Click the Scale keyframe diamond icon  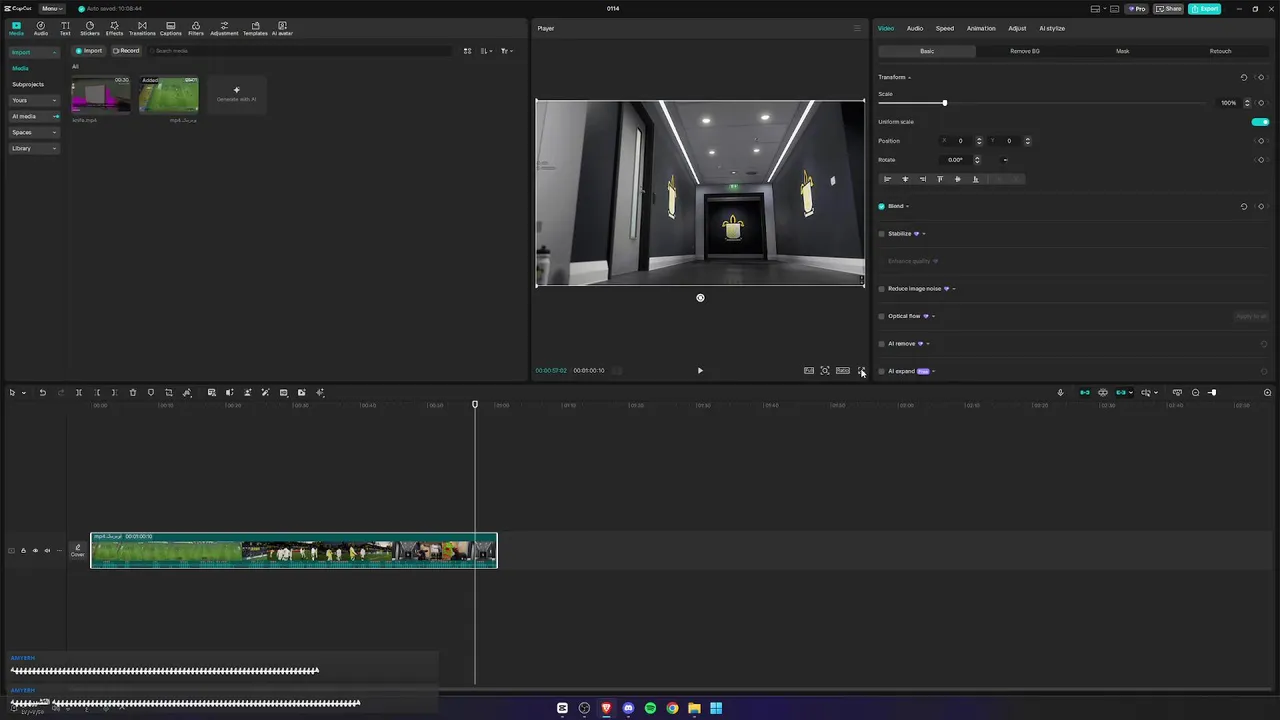click(x=1261, y=103)
